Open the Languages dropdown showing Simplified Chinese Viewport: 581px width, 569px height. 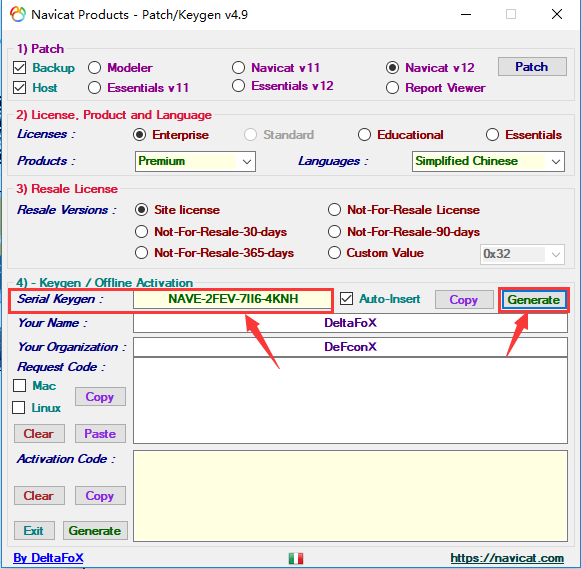(x=488, y=161)
